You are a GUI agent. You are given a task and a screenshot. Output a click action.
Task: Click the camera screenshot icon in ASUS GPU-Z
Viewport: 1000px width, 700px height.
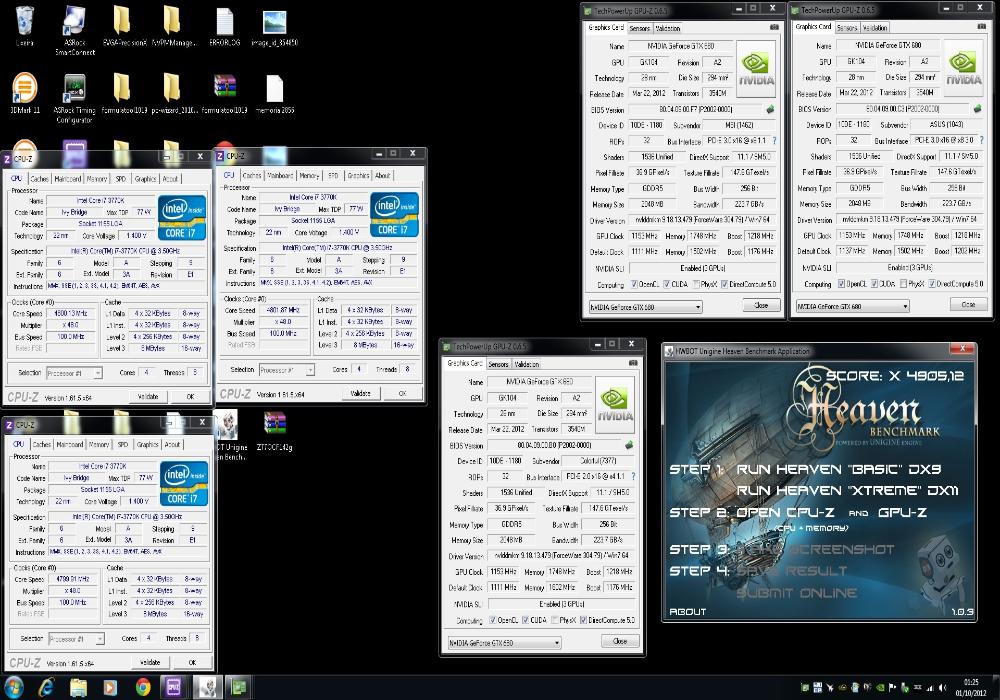click(x=981, y=26)
